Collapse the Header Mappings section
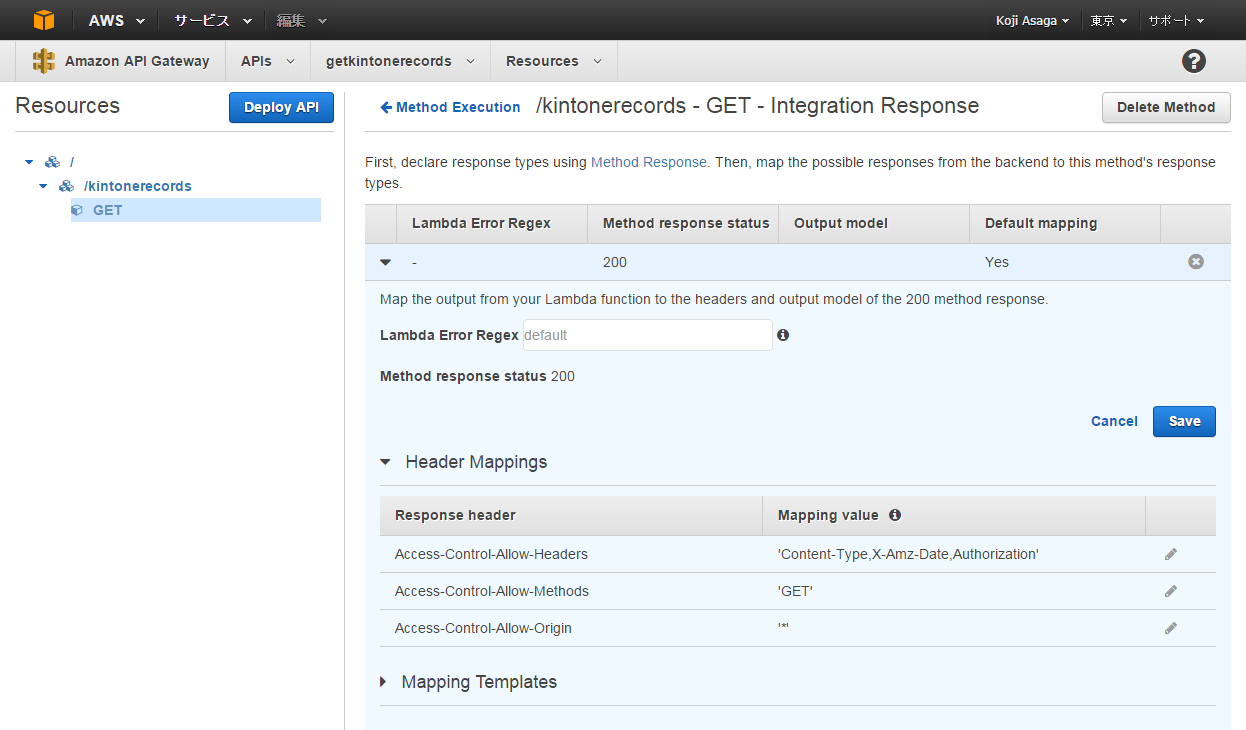 coord(385,461)
